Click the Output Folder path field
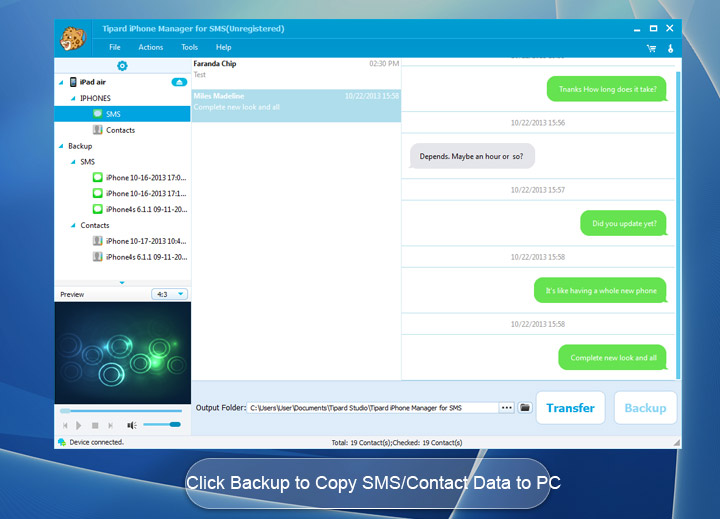The width and height of the screenshot is (720, 519). (x=373, y=408)
